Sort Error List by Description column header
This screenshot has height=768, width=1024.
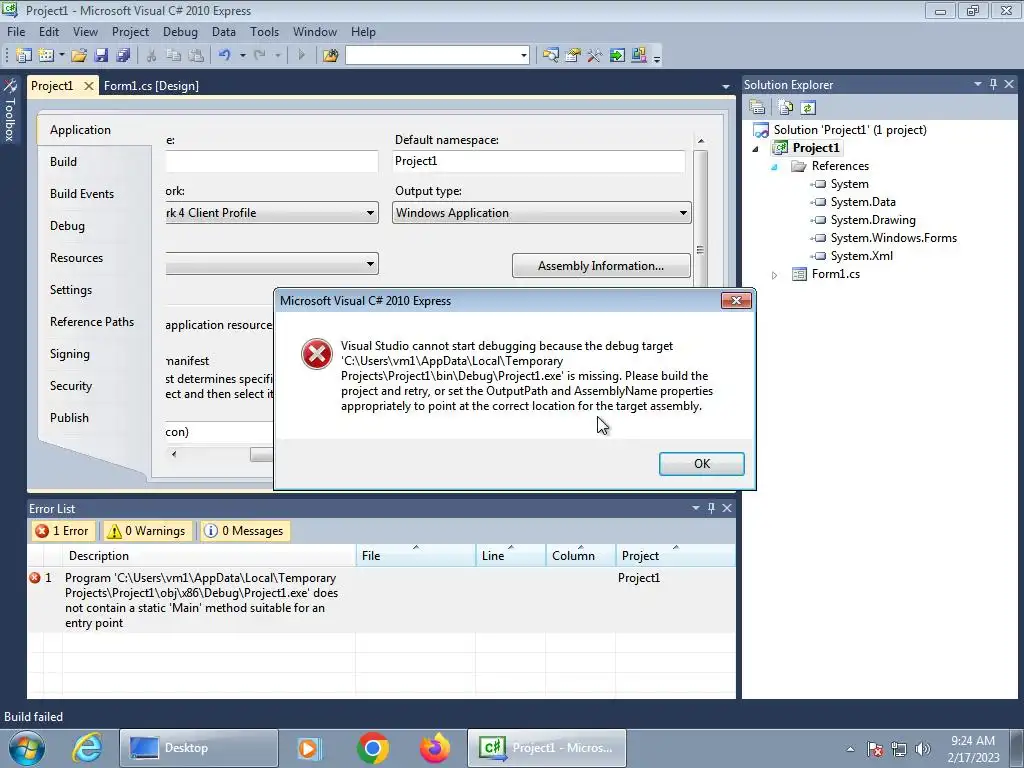pos(209,556)
